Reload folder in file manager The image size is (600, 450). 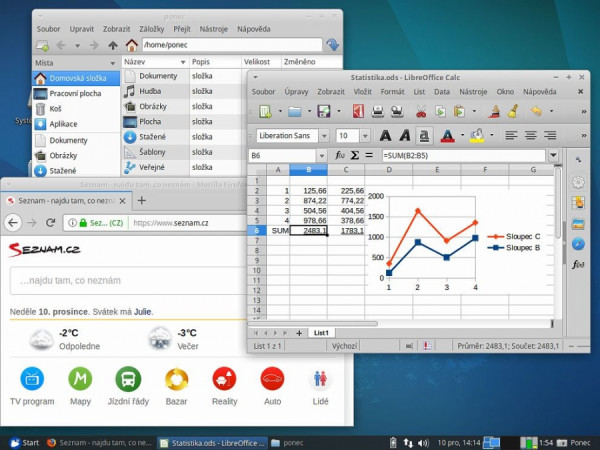coord(333,45)
